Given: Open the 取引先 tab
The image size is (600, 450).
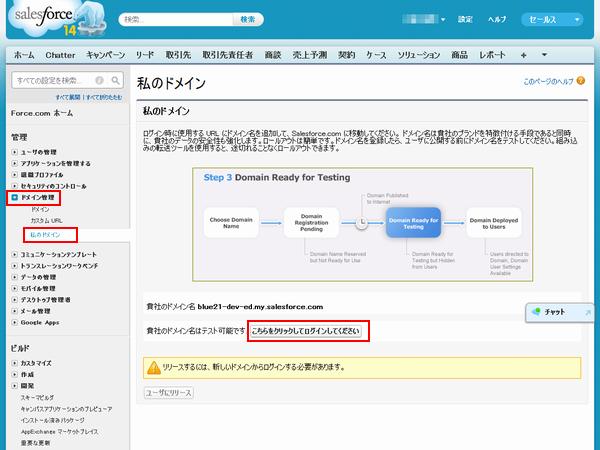Looking at the screenshot, I should [178, 55].
